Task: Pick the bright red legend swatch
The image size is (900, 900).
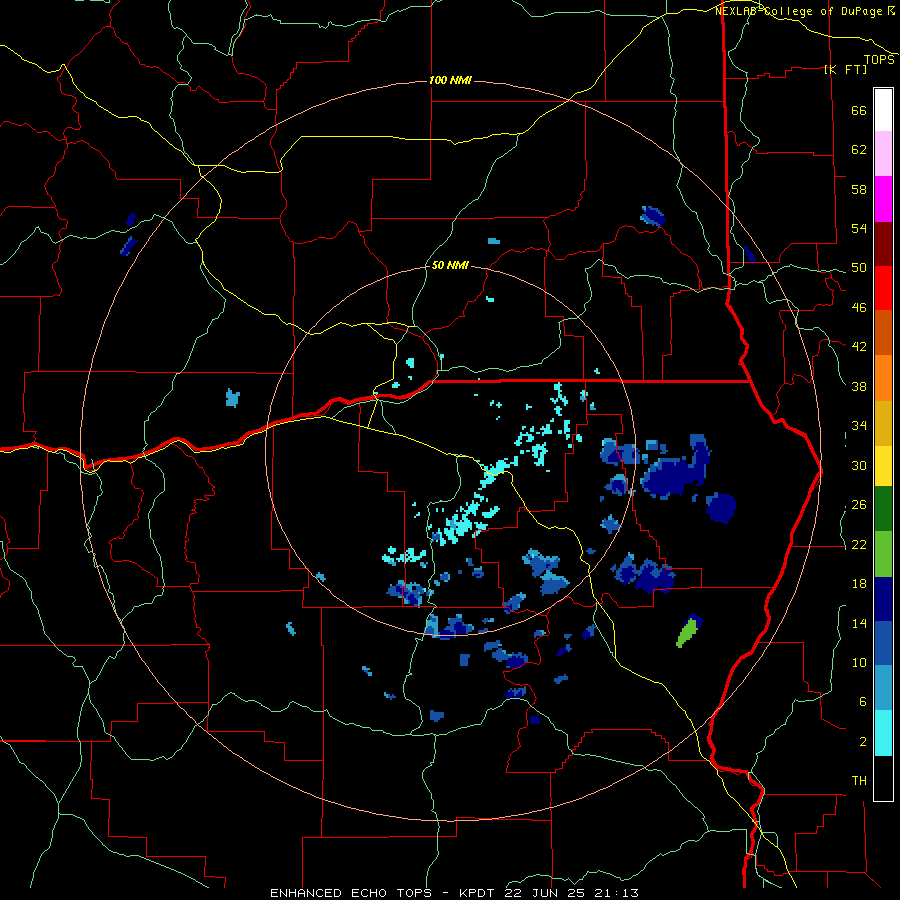Action: (x=883, y=288)
